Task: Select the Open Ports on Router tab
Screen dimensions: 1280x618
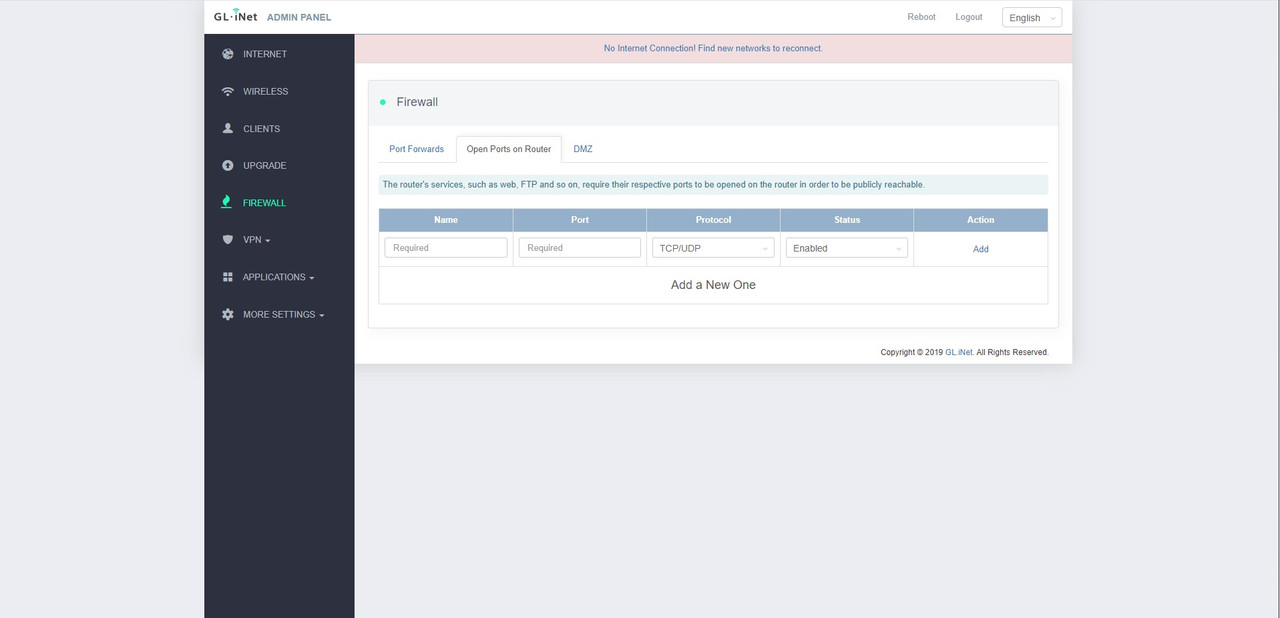Action: [x=508, y=149]
